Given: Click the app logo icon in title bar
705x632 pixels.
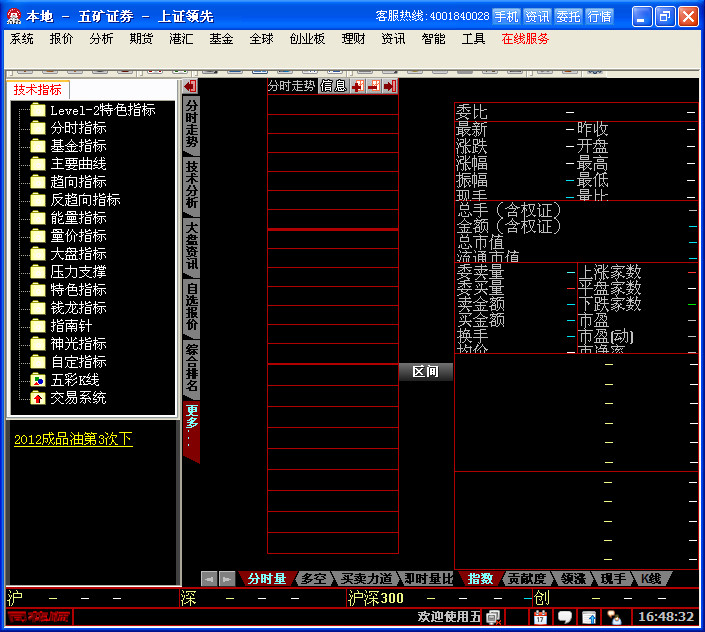Looking at the screenshot, I should pos(14,17).
